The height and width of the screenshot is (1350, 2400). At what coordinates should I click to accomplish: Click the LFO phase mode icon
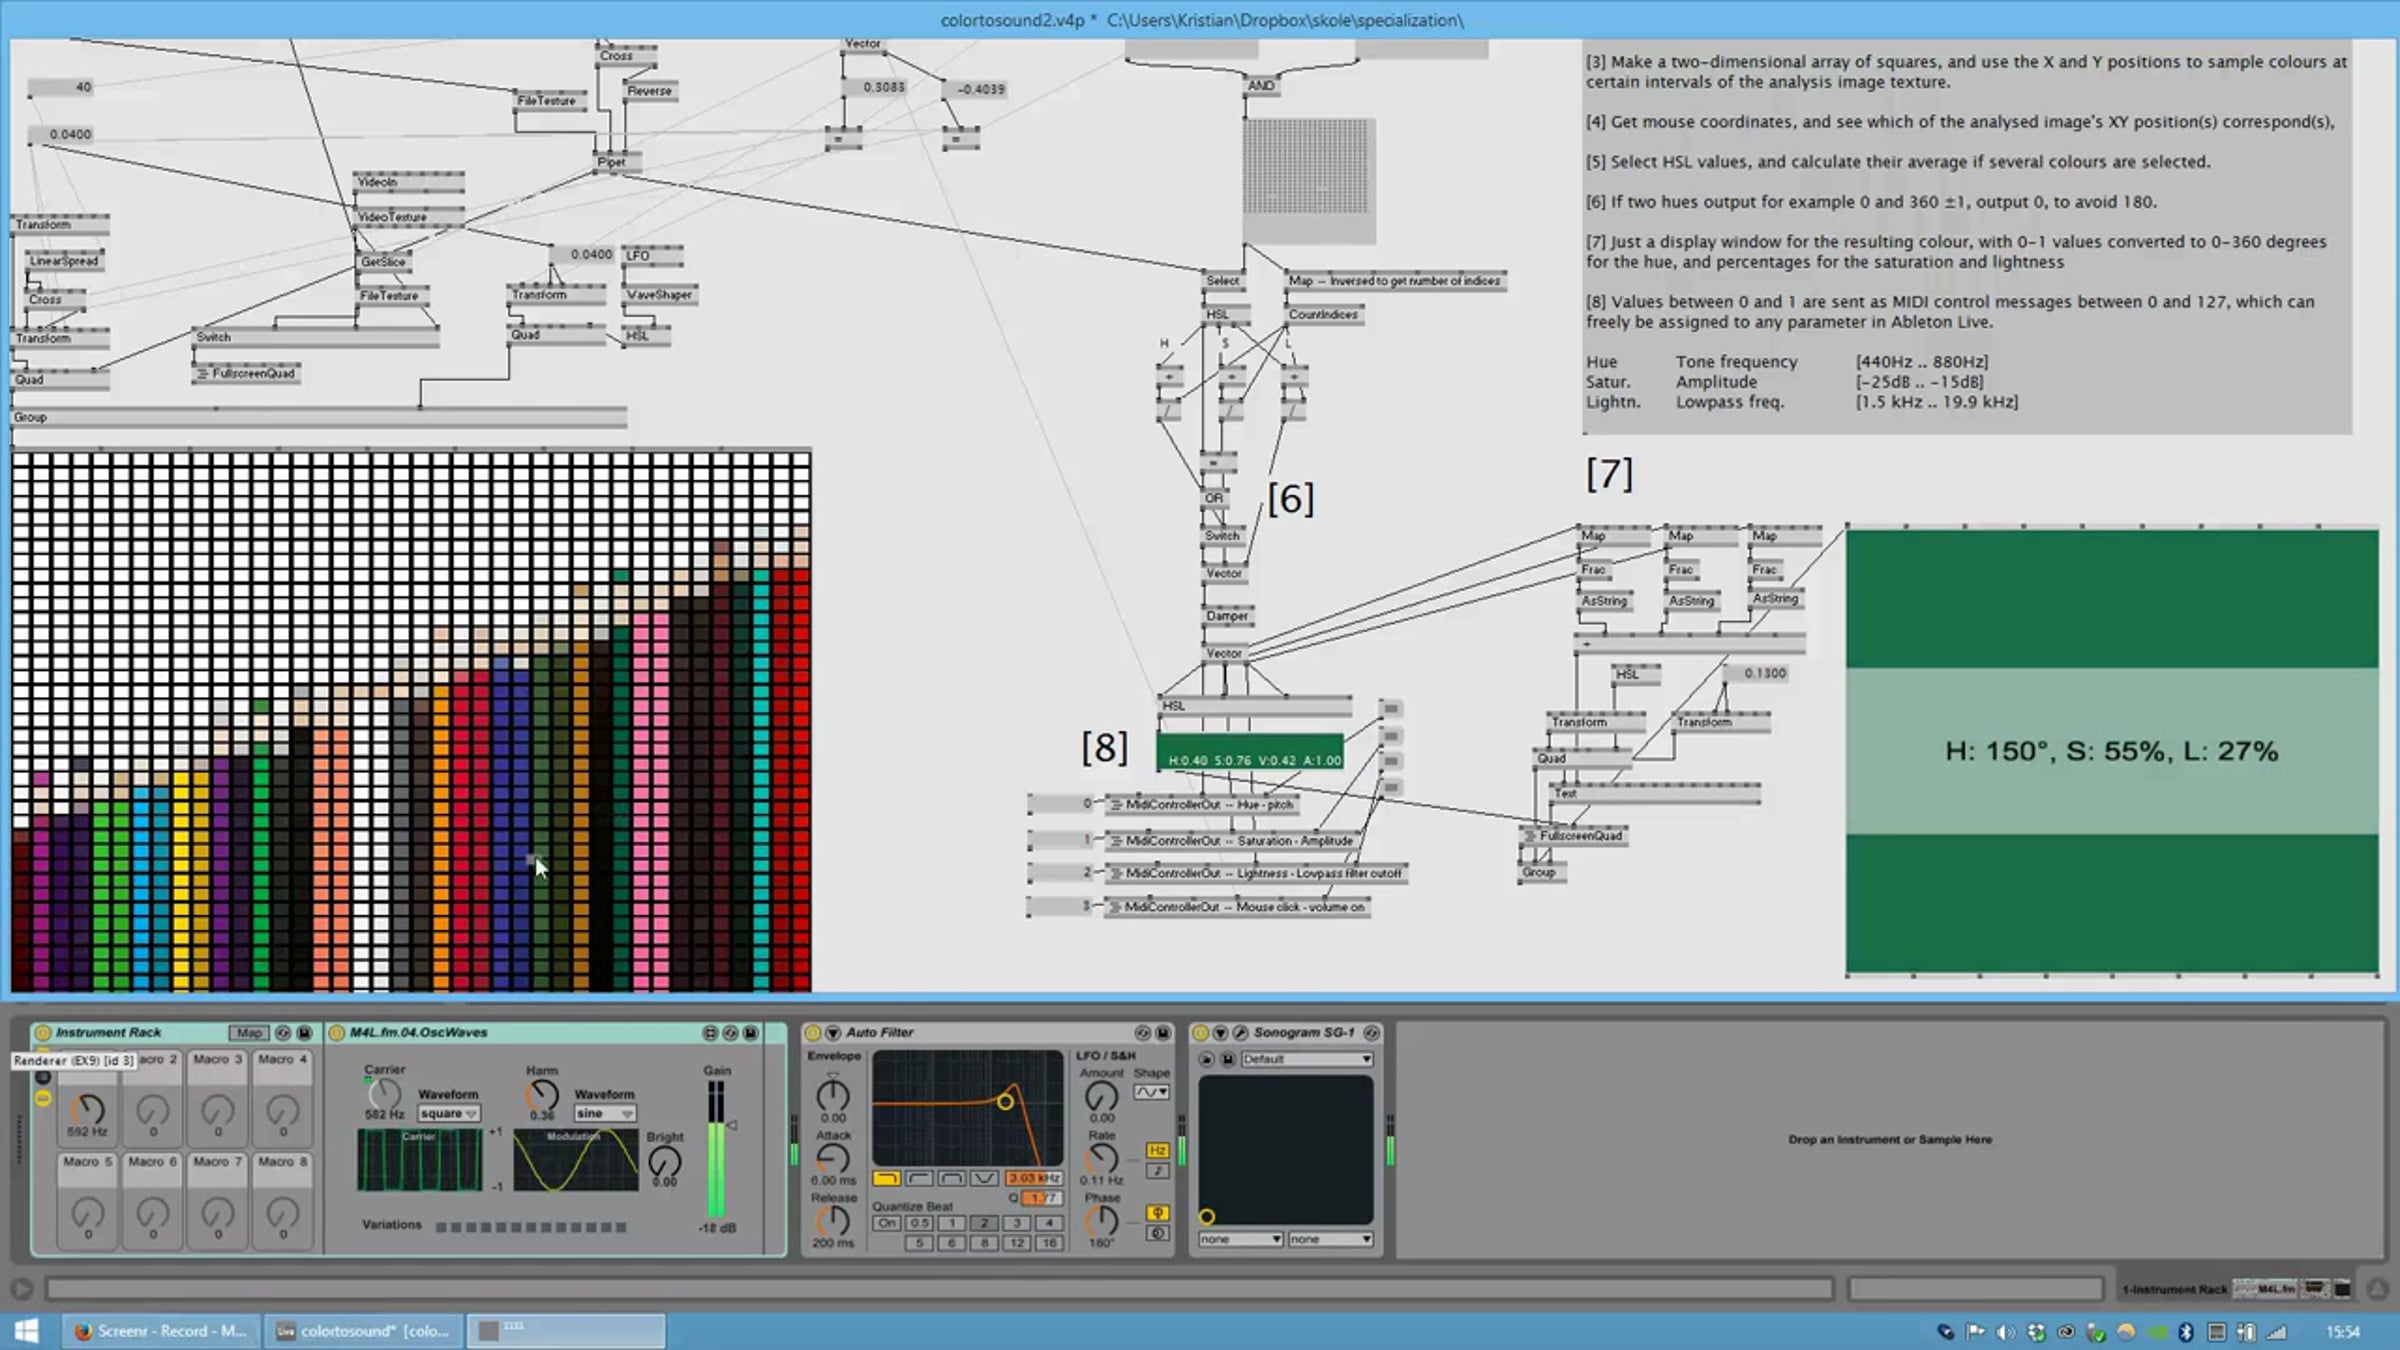[1157, 1213]
